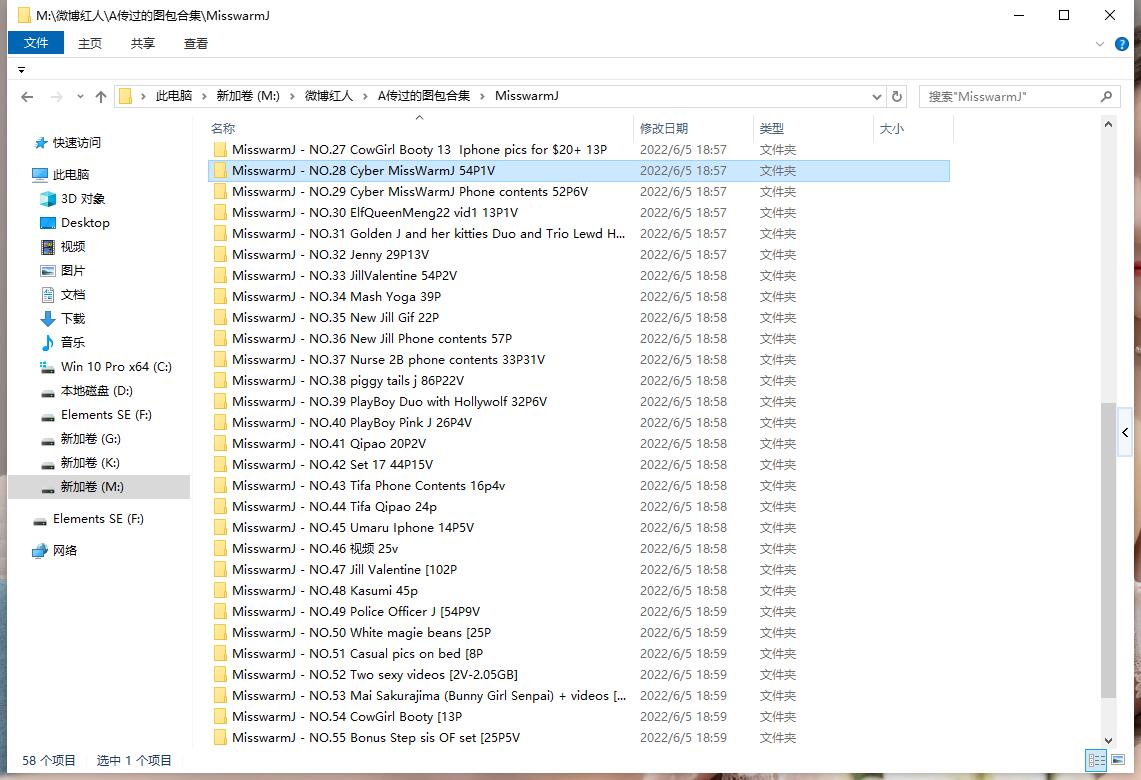The image size is (1141, 780).
Task: Click the 3D 对象 icon in sidebar
Action: click(x=48, y=199)
